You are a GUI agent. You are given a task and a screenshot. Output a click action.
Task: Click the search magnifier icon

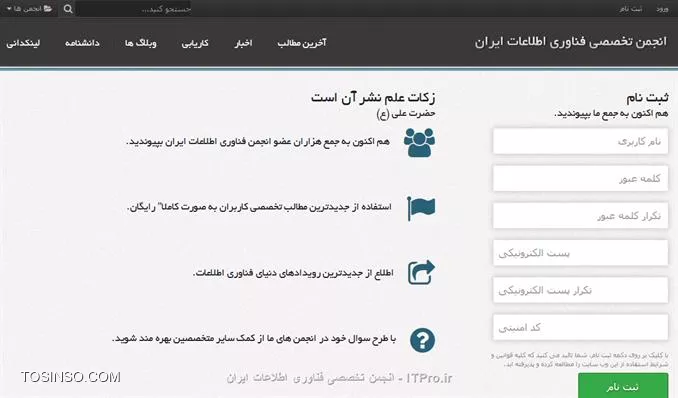68,9
